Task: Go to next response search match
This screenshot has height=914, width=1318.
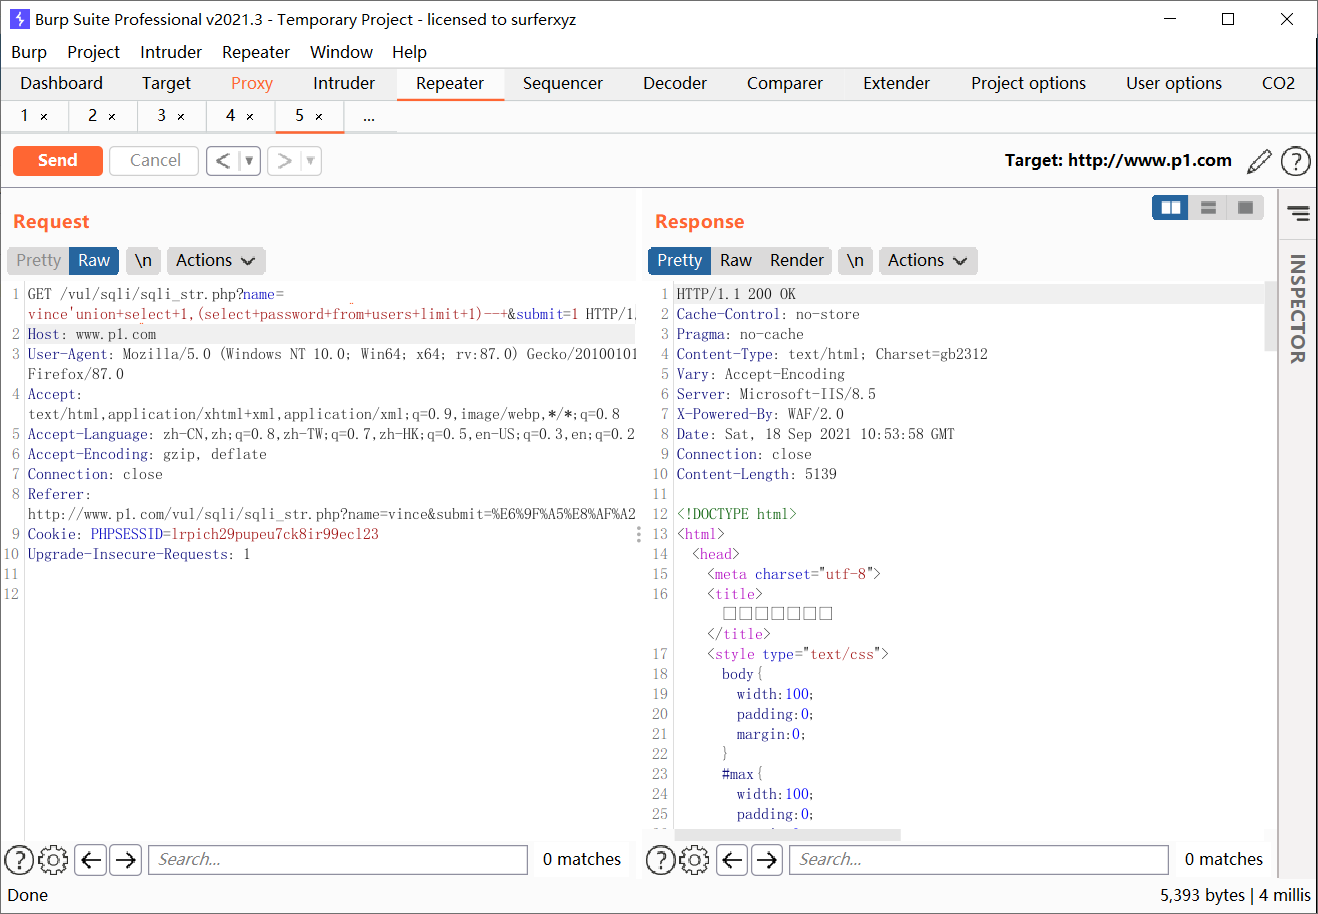Action: click(x=766, y=860)
